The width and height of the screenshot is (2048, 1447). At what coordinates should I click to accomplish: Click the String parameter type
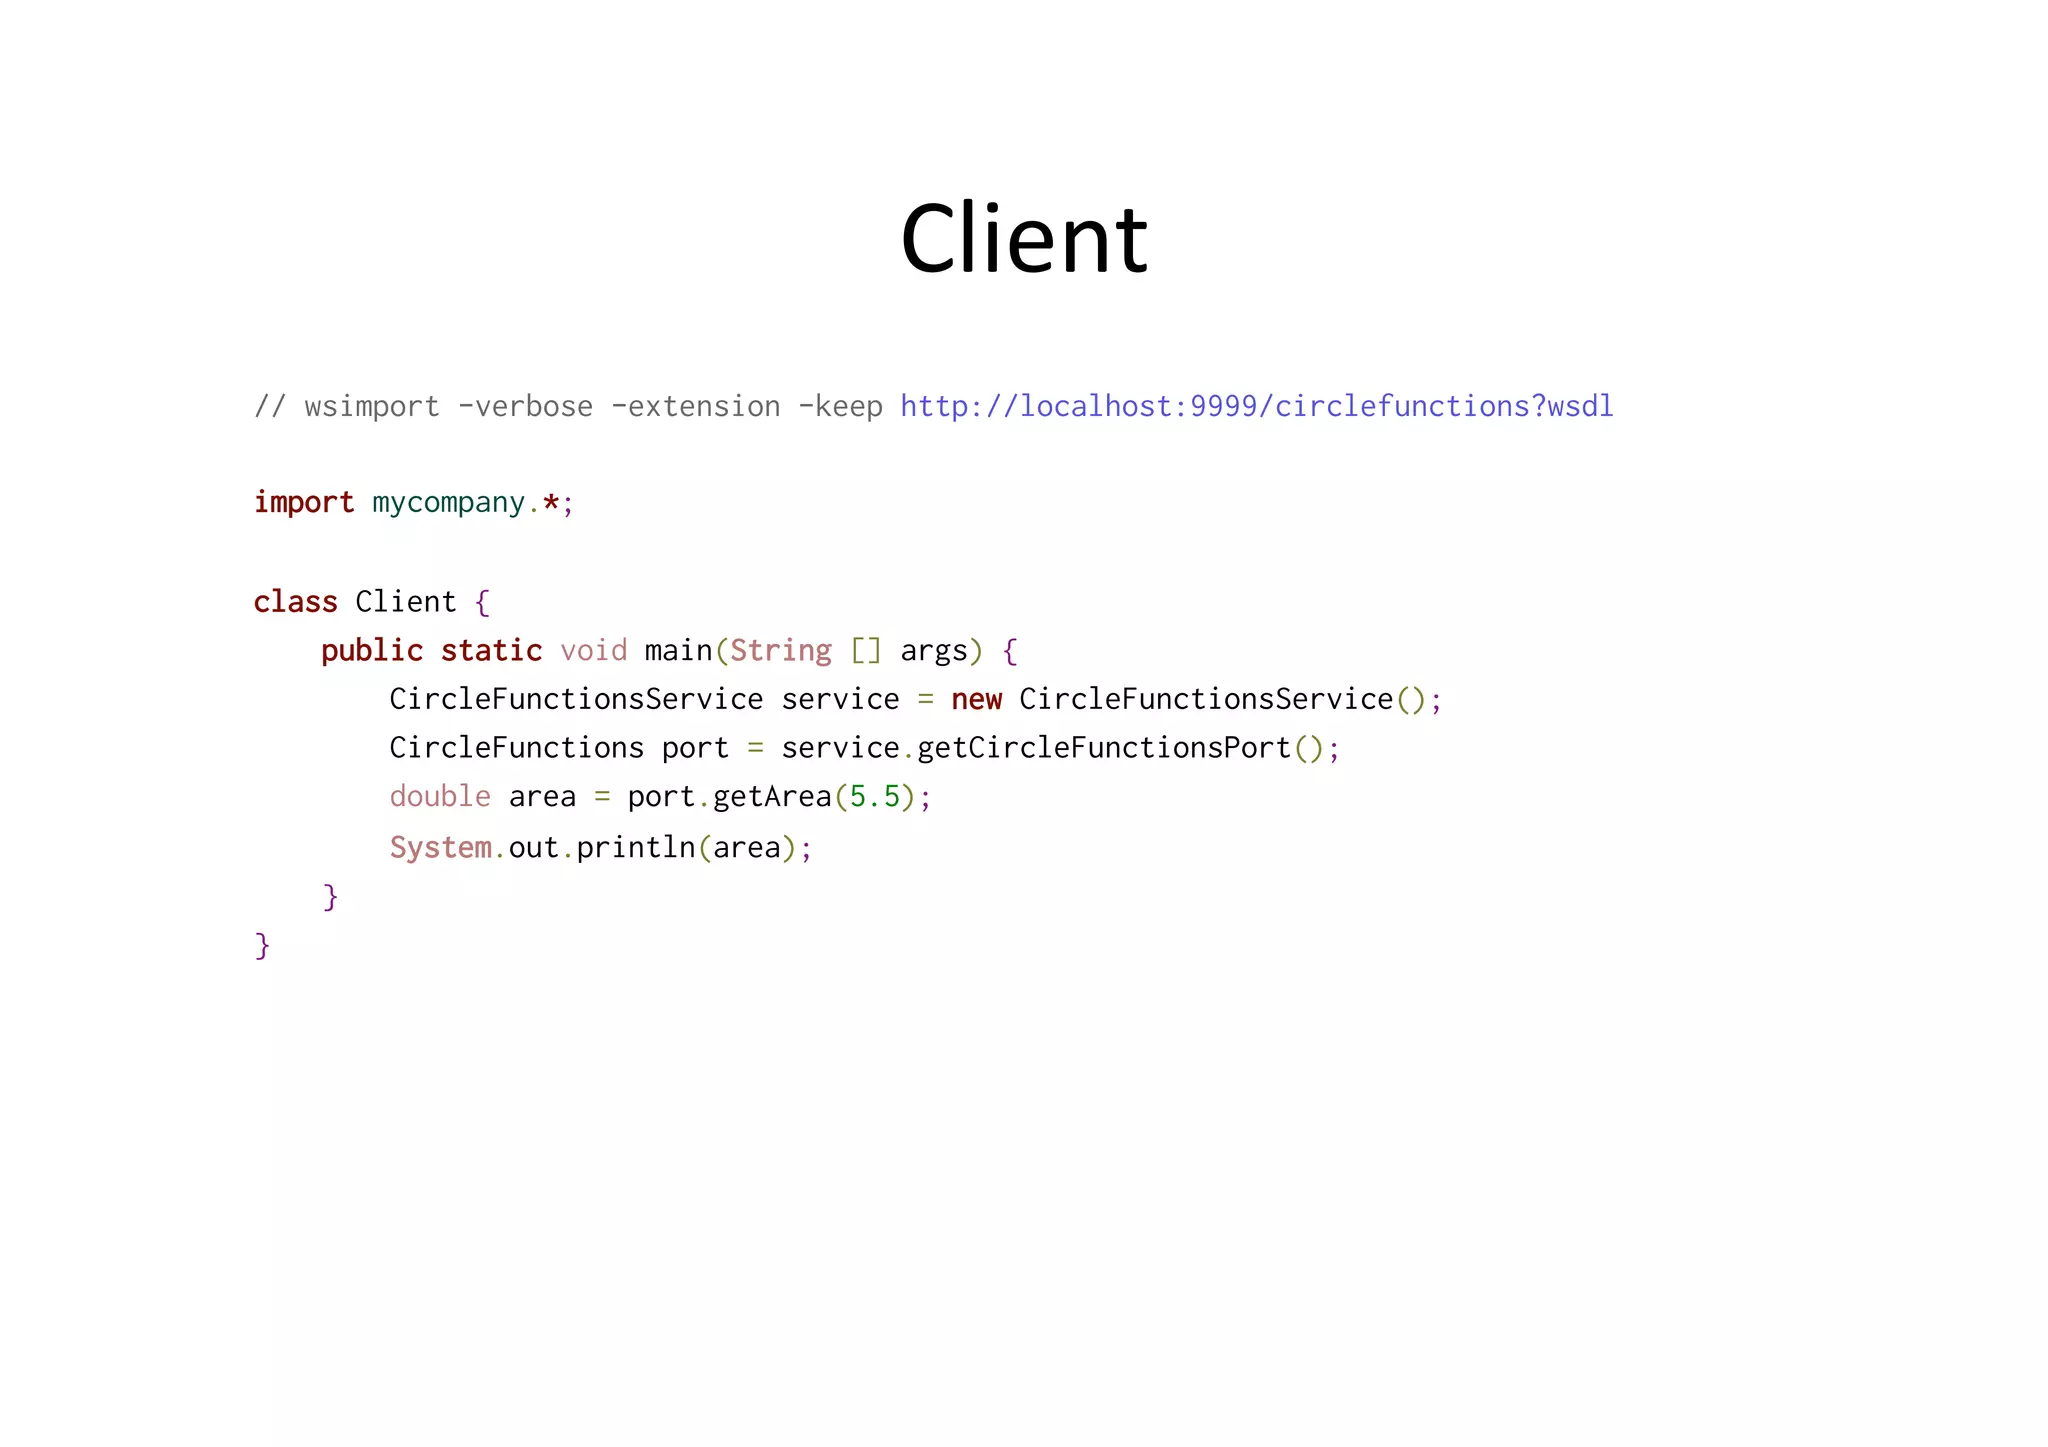click(x=780, y=650)
